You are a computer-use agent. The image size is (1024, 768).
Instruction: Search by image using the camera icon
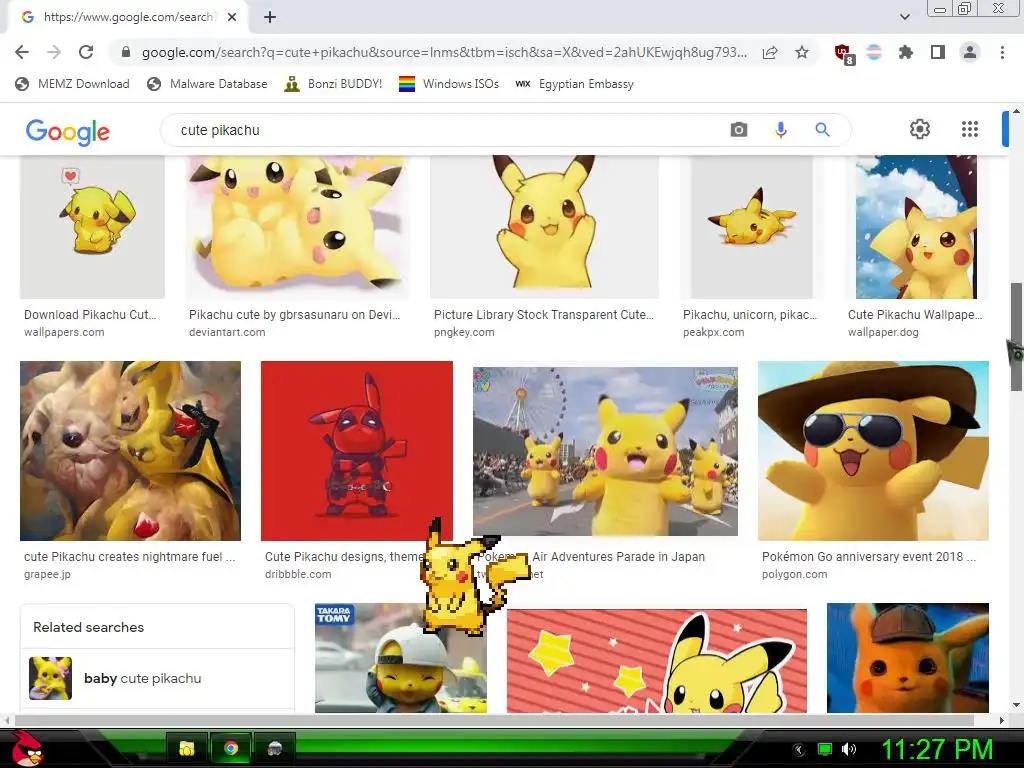tap(739, 130)
